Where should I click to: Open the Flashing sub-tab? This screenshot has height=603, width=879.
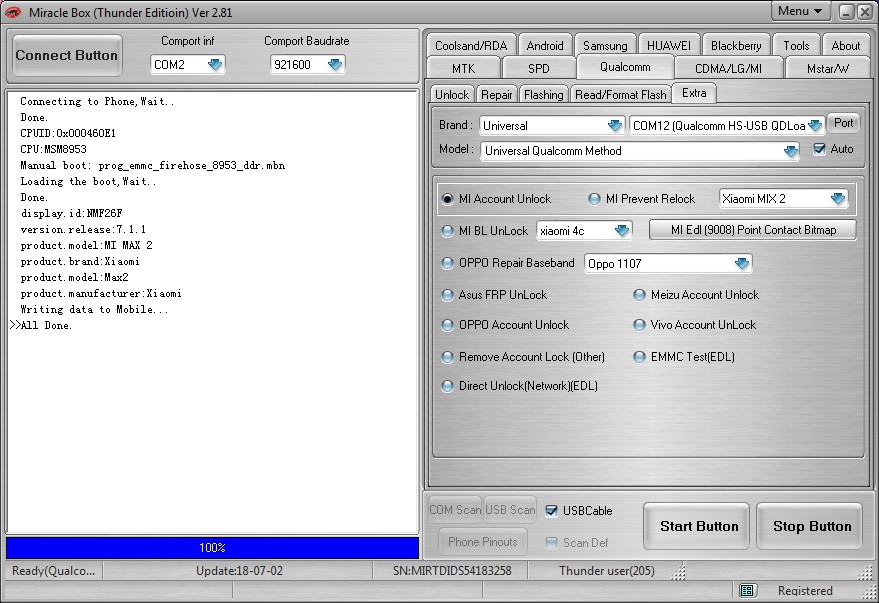point(543,94)
